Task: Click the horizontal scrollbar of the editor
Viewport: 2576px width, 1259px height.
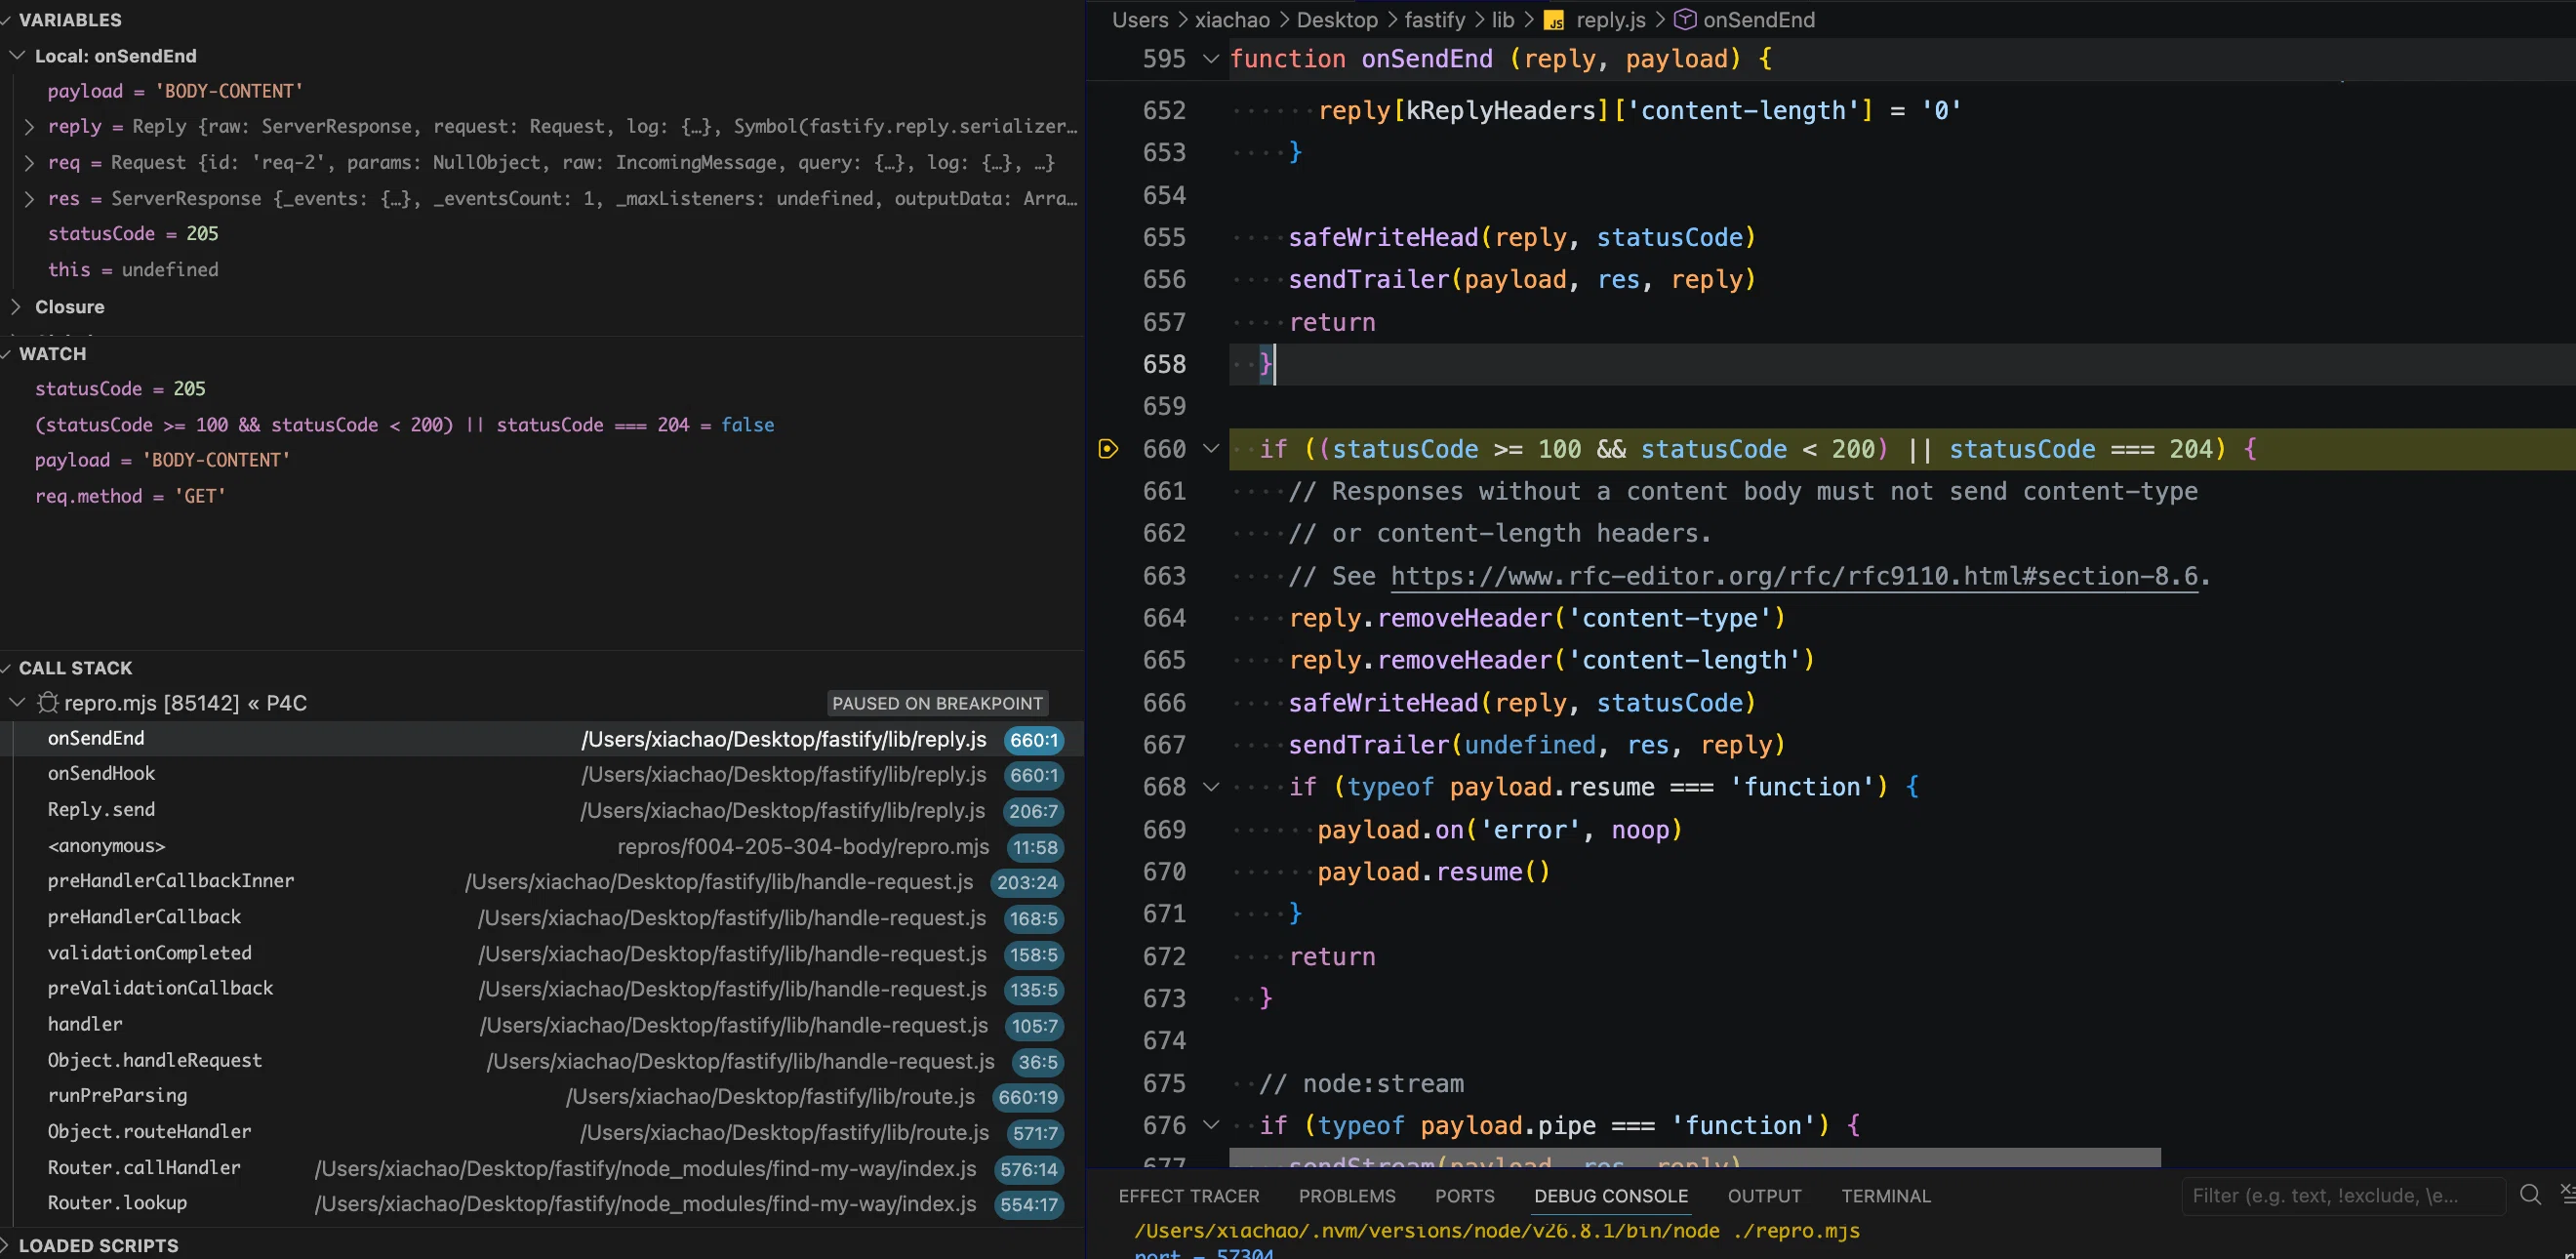Action: click(1695, 1158)
